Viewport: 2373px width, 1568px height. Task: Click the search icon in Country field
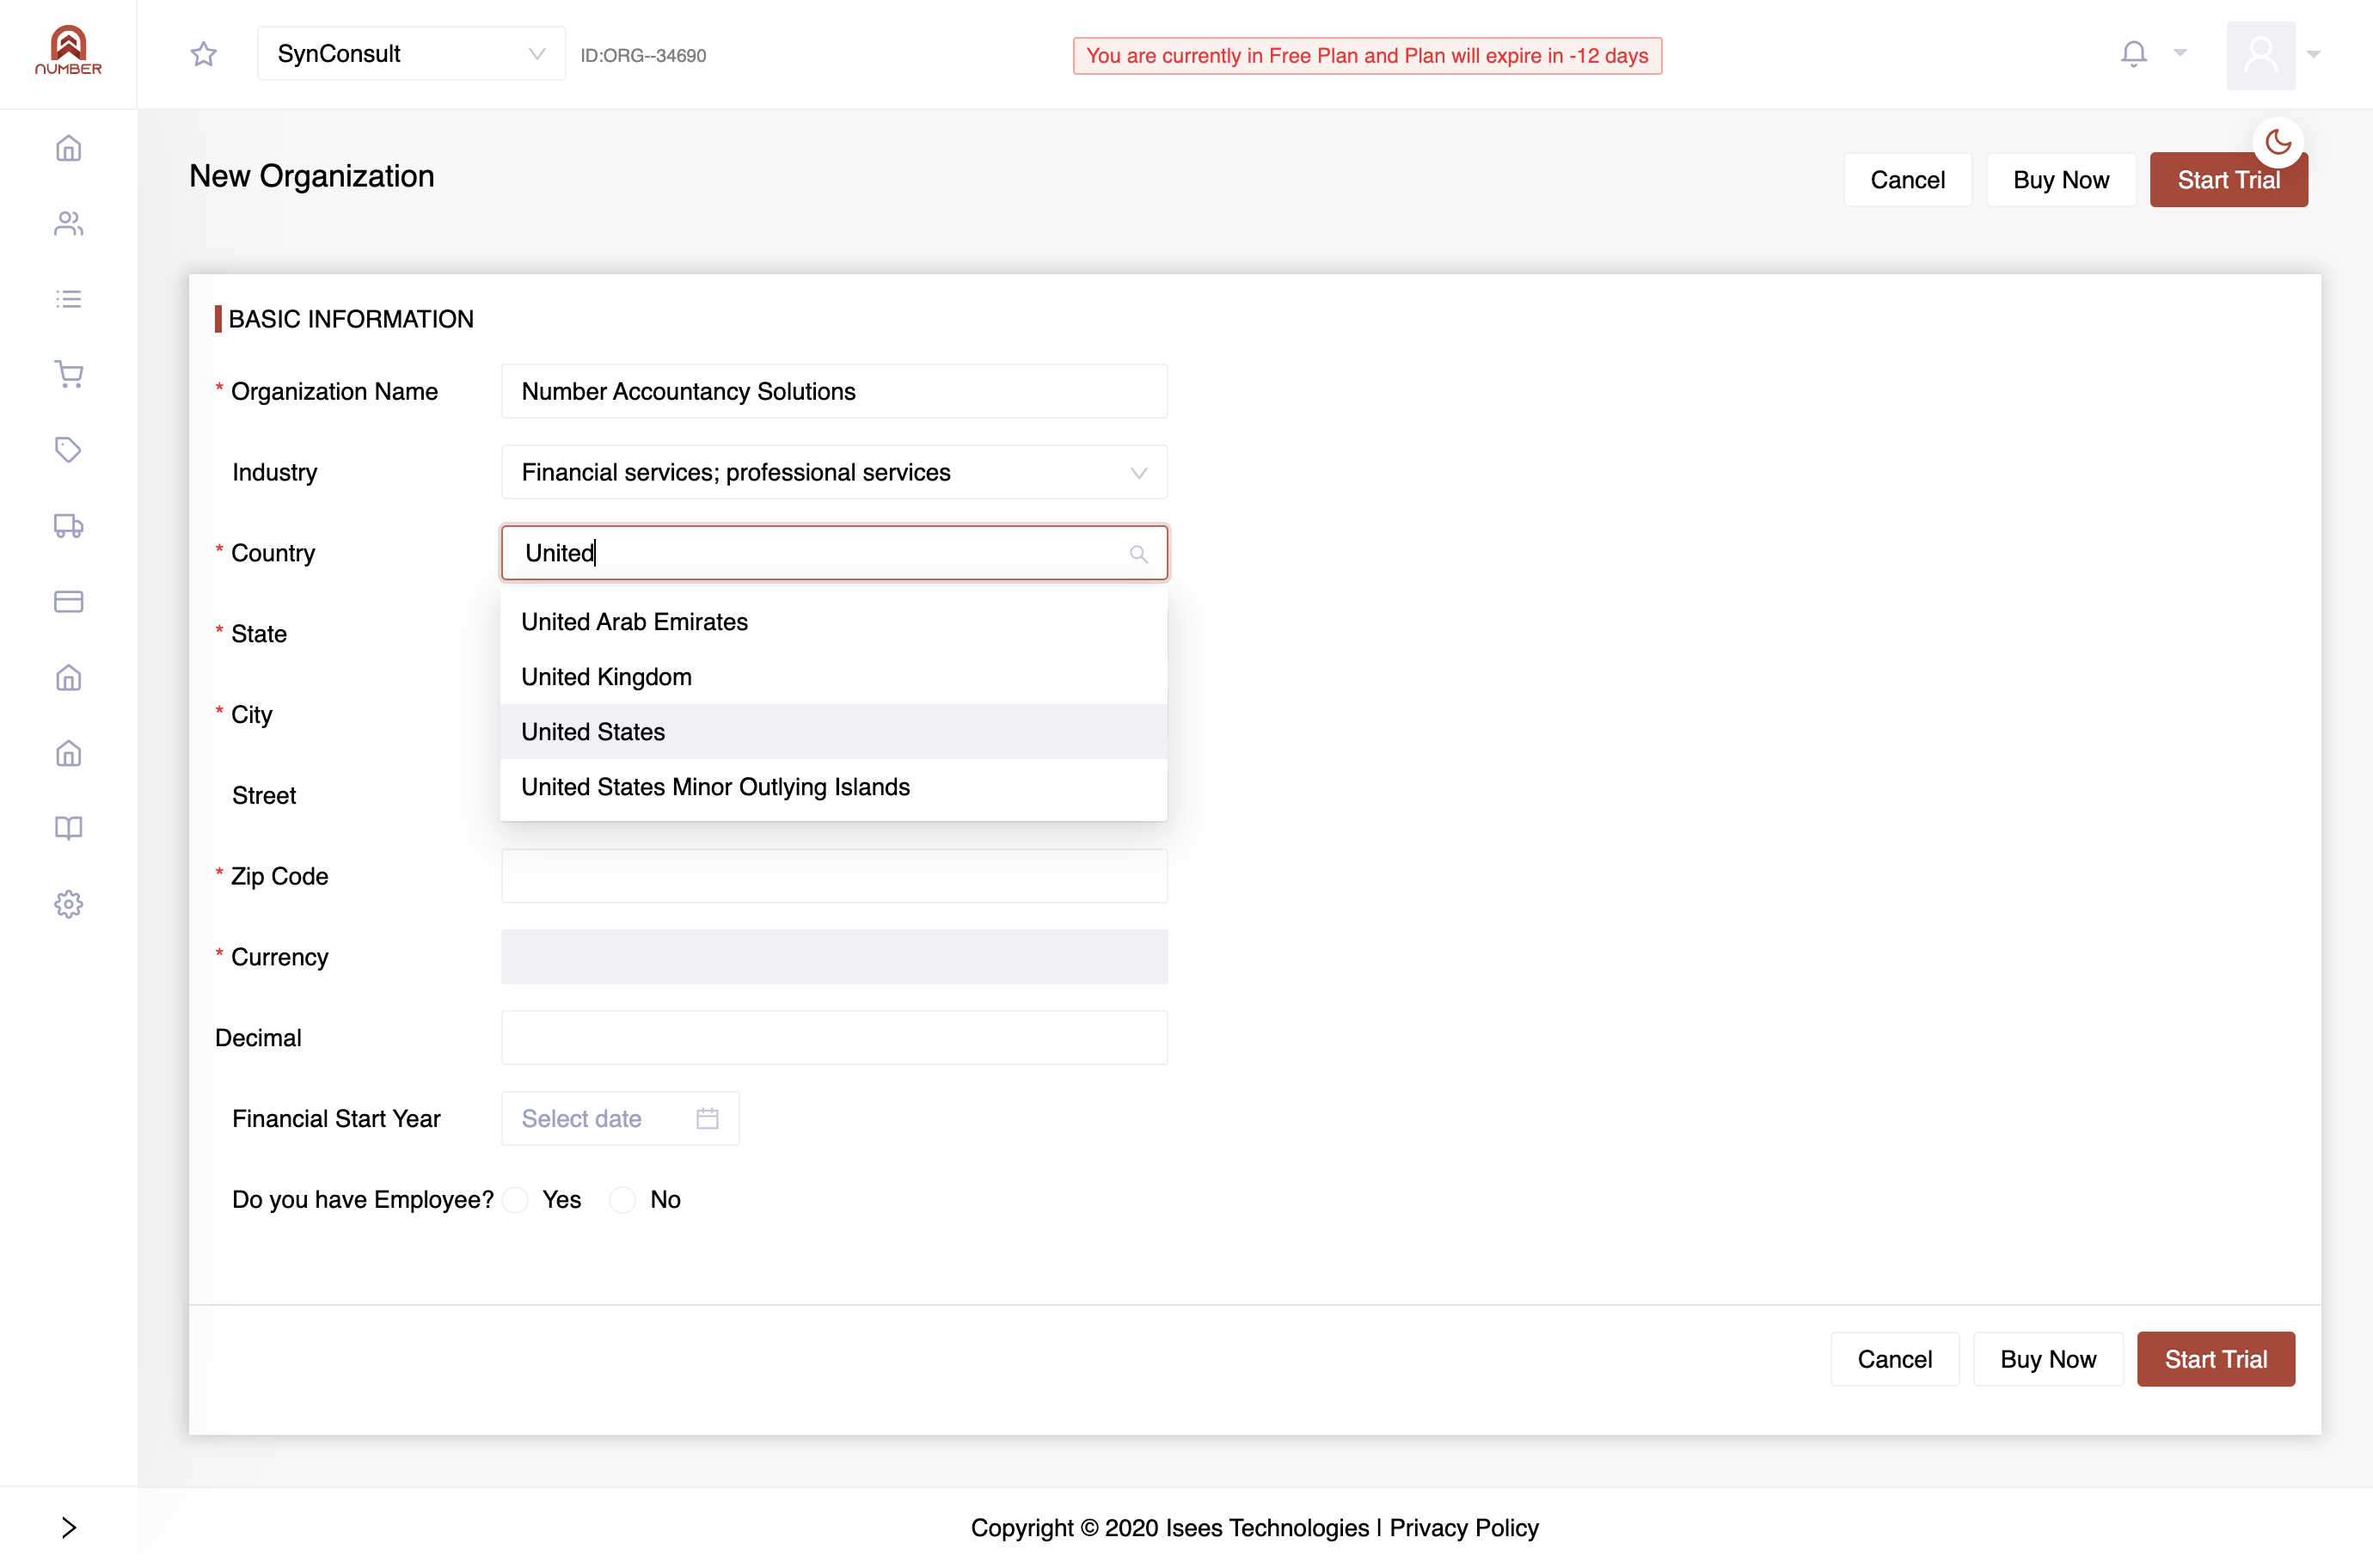[1138, 554]
